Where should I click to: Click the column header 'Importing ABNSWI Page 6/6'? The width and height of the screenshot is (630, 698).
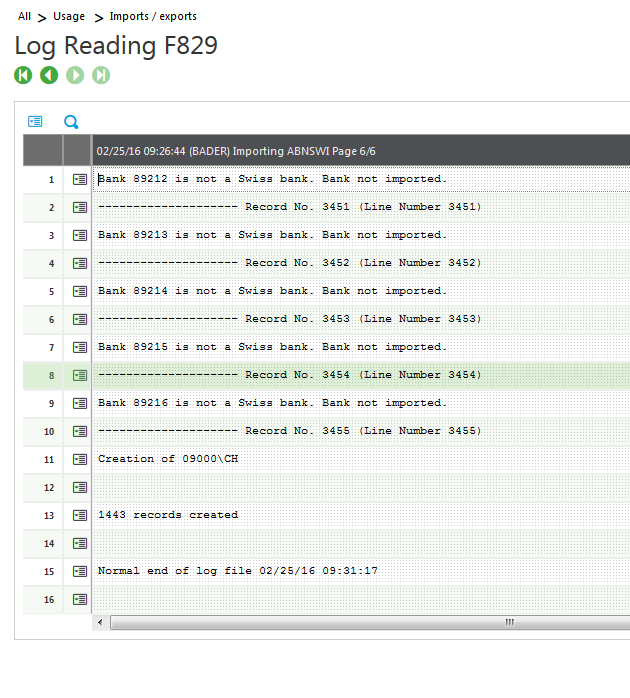pos(236,151)
